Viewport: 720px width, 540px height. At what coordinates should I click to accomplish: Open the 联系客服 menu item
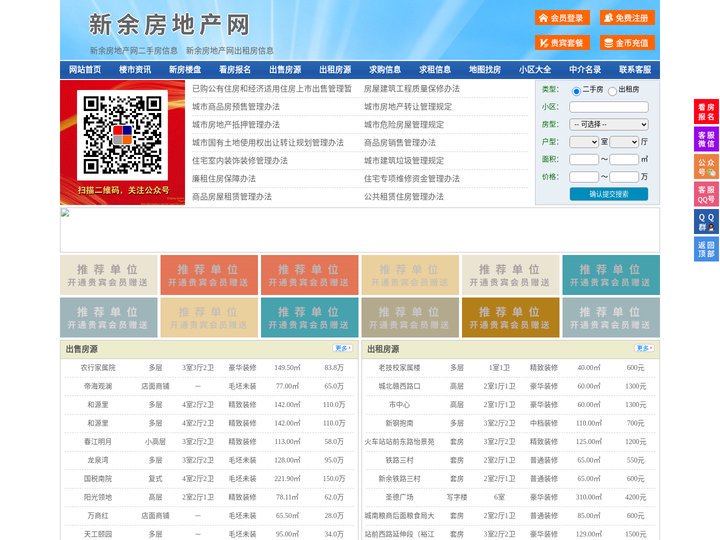[635, 70]
